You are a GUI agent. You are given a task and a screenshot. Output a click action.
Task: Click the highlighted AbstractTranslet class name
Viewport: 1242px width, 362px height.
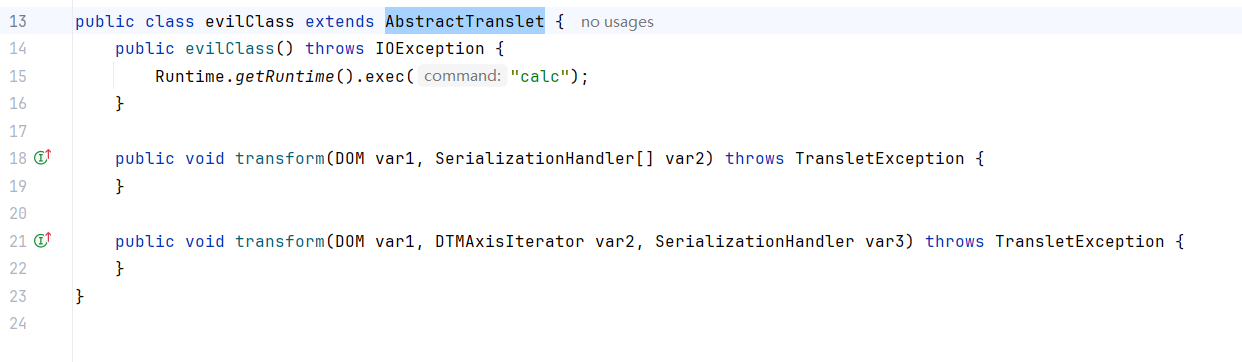465,21
